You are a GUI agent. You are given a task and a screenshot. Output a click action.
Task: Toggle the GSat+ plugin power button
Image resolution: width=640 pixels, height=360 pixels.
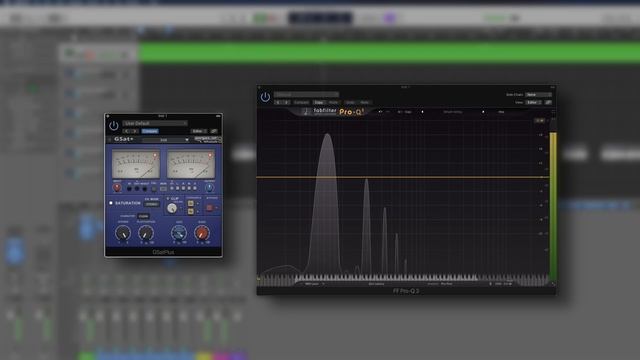click(113, 126)
